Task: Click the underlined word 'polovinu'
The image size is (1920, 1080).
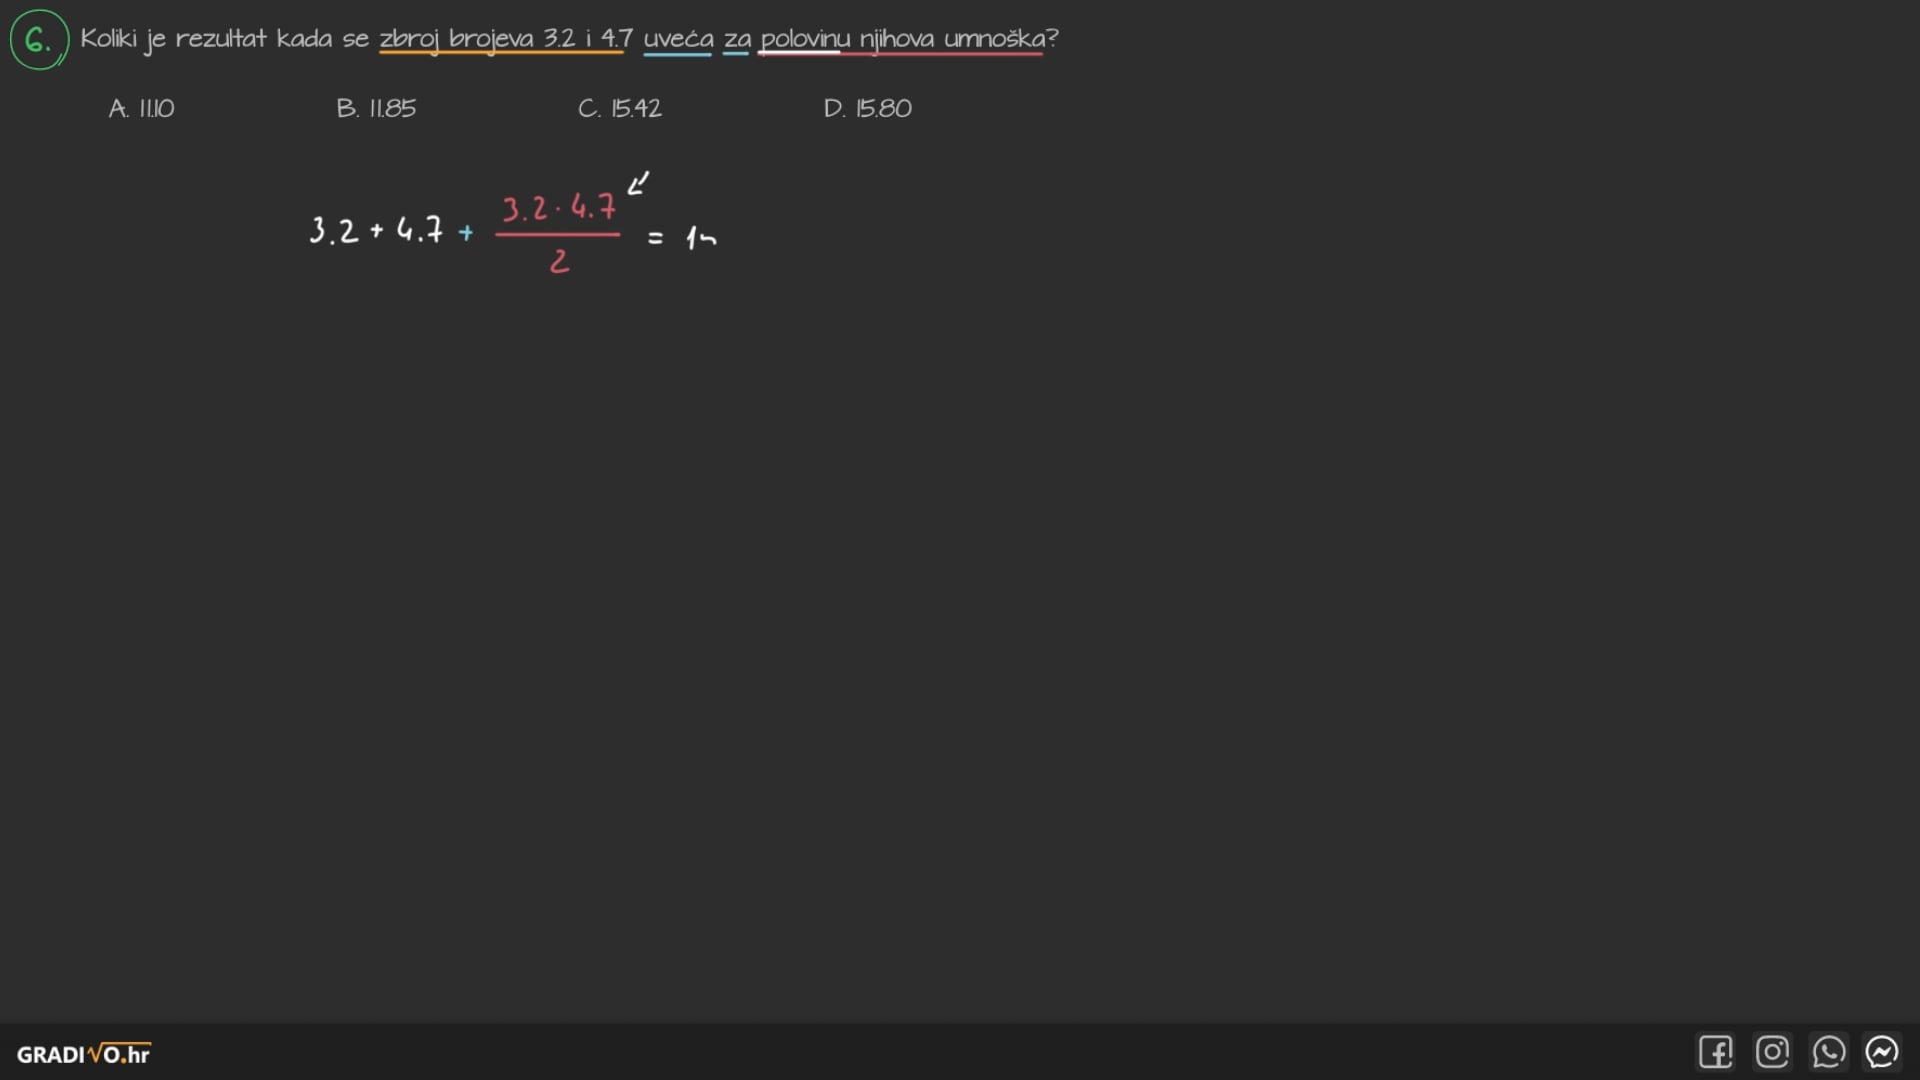Action: (x=805, y=39)
